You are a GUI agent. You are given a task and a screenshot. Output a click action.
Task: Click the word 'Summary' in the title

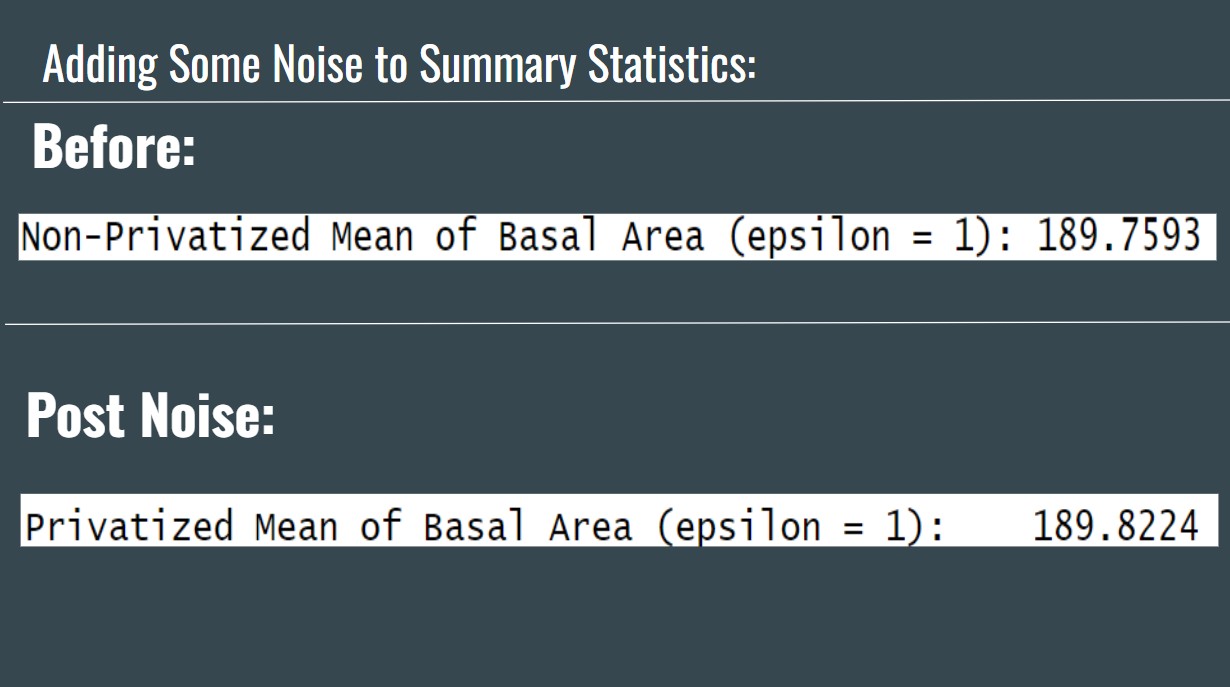pyautogui.click(x=497, y=66)
